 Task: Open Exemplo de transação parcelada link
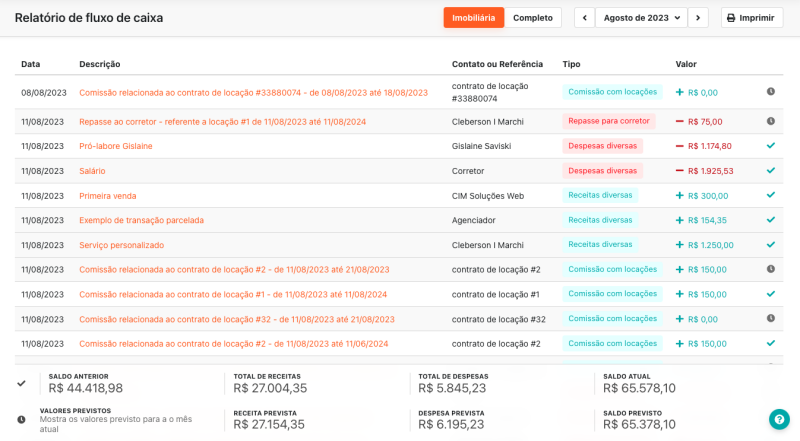pos(141,220)
